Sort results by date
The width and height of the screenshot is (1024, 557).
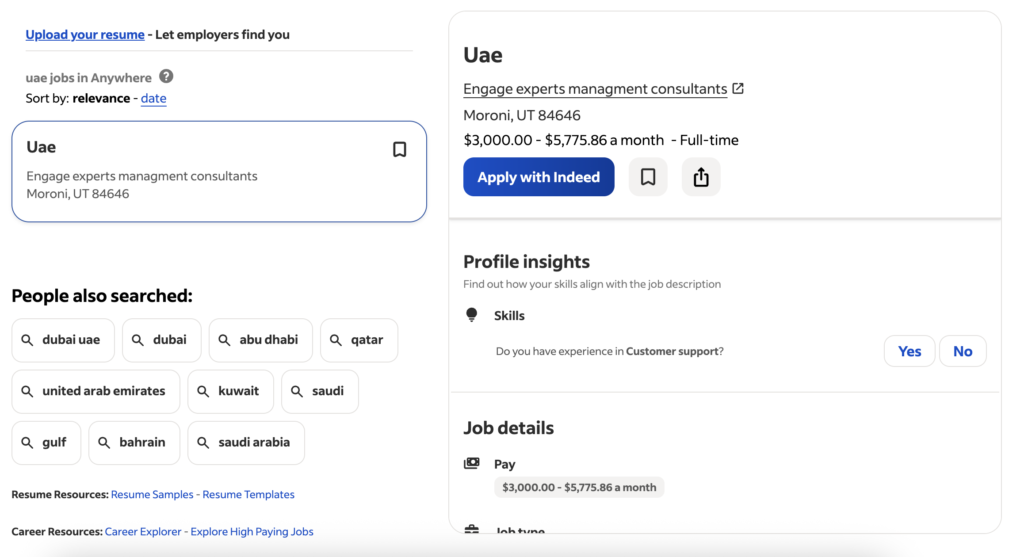(x=153, y=98)
